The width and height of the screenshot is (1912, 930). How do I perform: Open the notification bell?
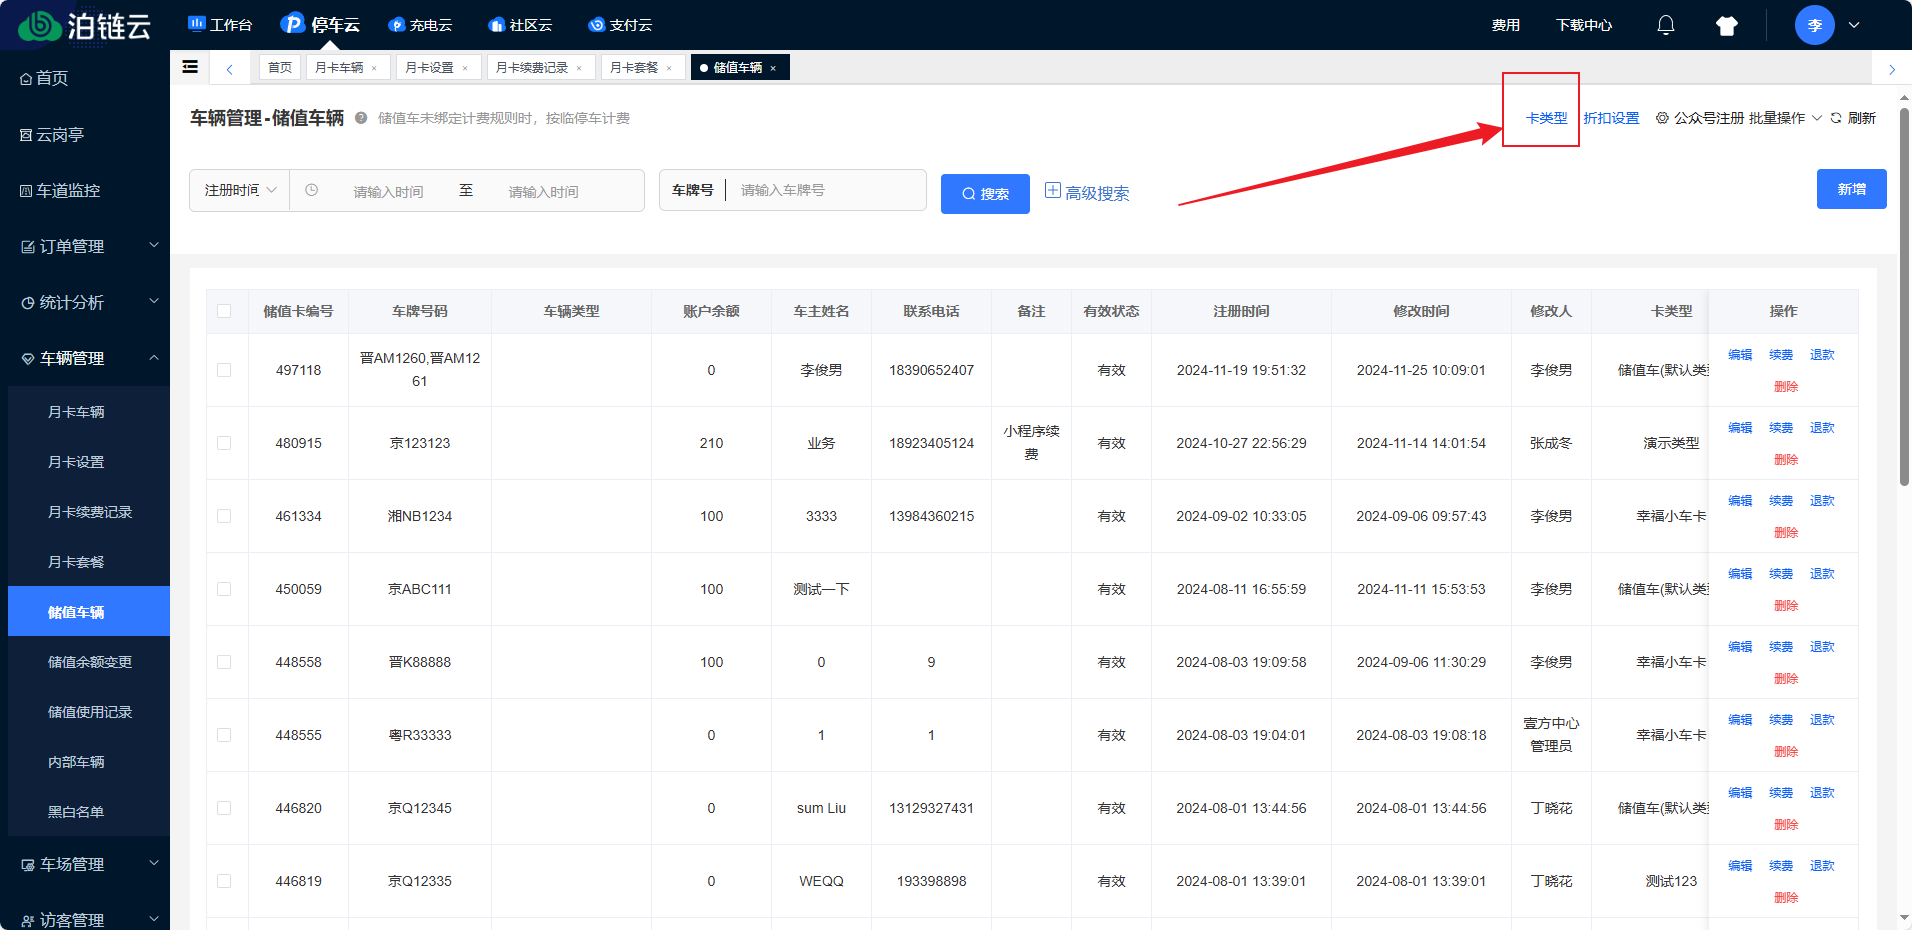[x=1665, y=25]
